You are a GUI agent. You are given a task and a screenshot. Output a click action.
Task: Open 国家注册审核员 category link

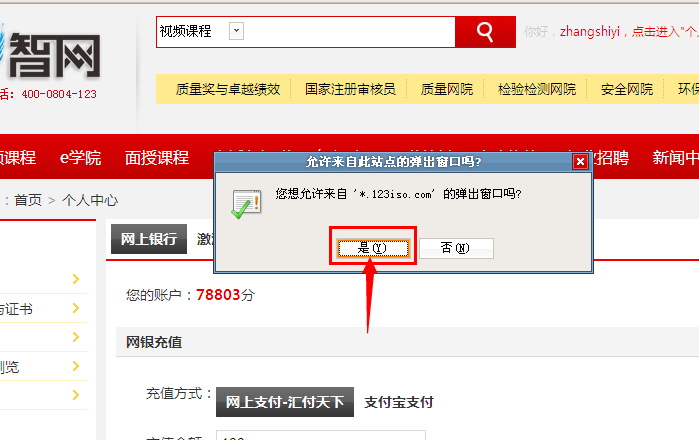(x=350, y=89)
